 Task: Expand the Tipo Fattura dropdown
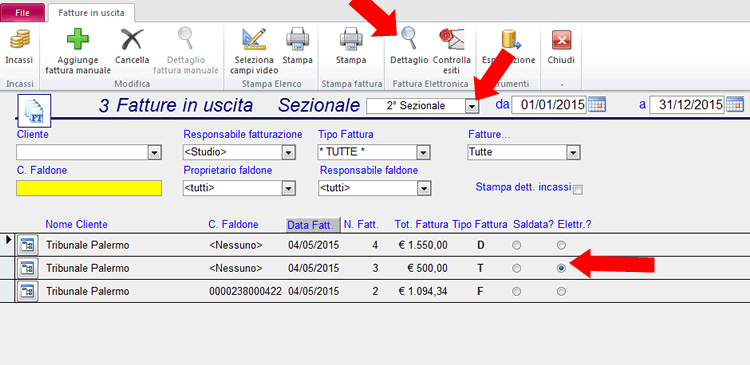pyautogui.click(x=423, y=153)
